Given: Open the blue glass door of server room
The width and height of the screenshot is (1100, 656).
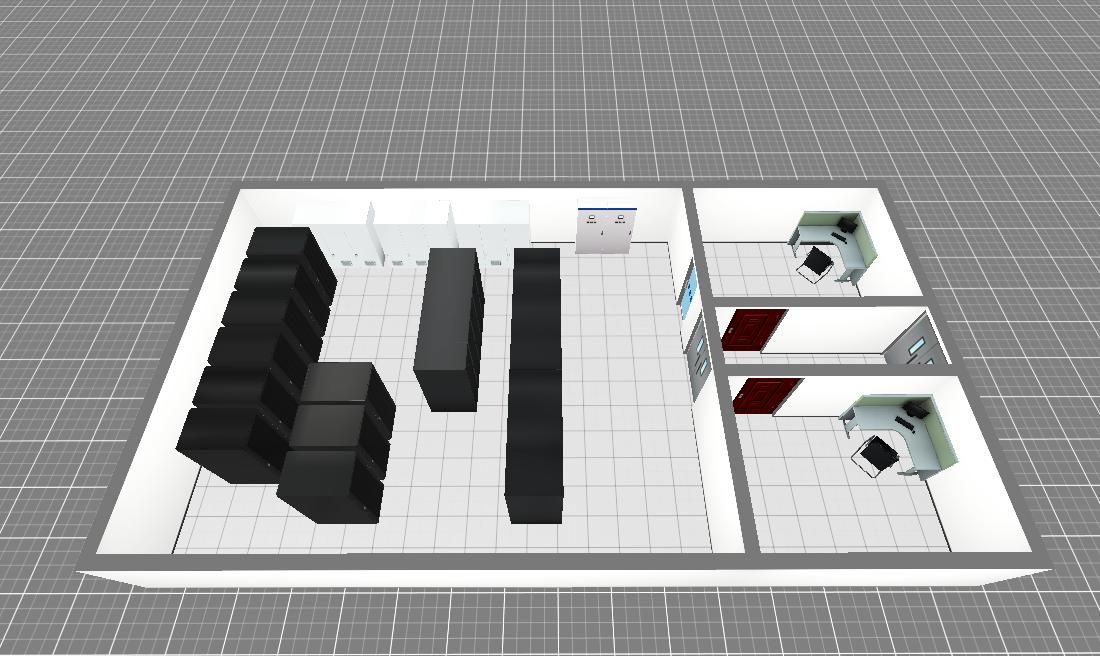Looking at the screenshot, I should [x=687, y=290].
